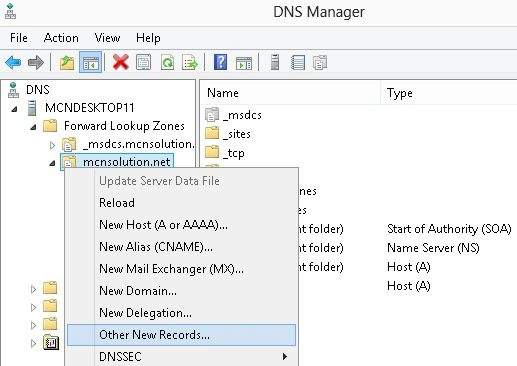Click the _tcp folder icon

coord(212,152)
